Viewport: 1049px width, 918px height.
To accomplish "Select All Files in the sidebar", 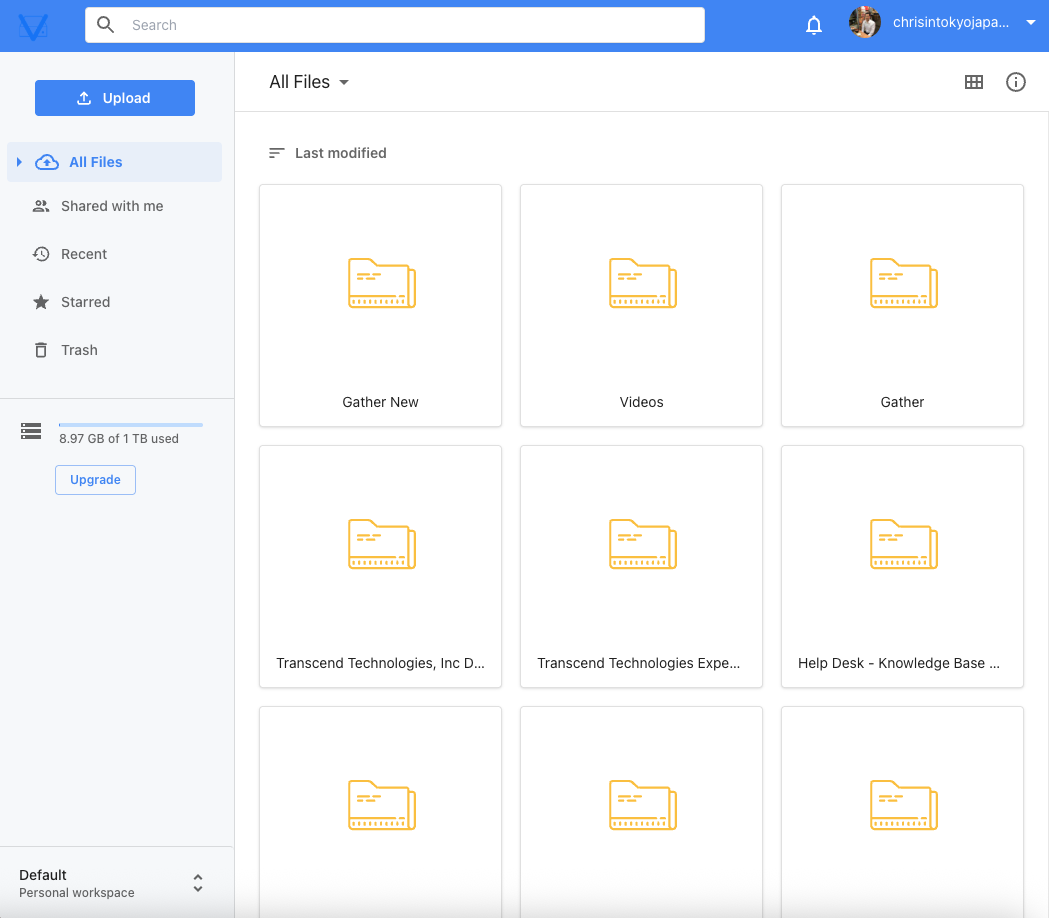I will (114, 162).
